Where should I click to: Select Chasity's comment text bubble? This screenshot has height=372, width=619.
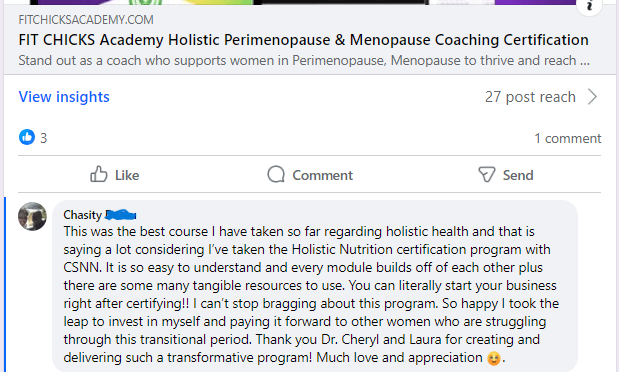pyautogui.click(x=315, y=286)
